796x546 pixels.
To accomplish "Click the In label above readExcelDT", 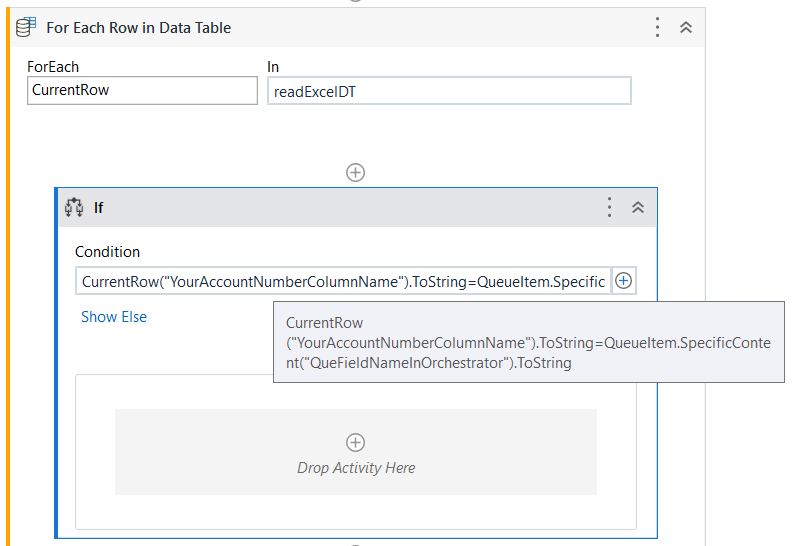I will coord(273,67).
